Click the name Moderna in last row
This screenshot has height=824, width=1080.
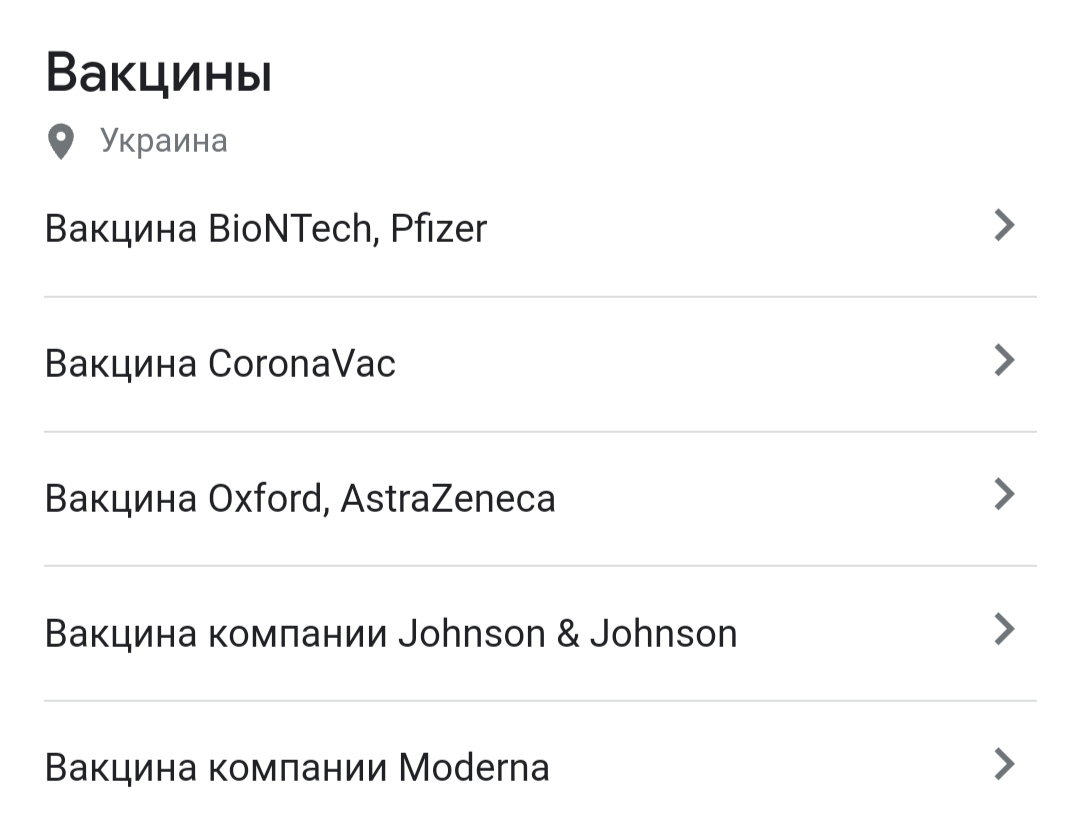(x=474, y=768)
